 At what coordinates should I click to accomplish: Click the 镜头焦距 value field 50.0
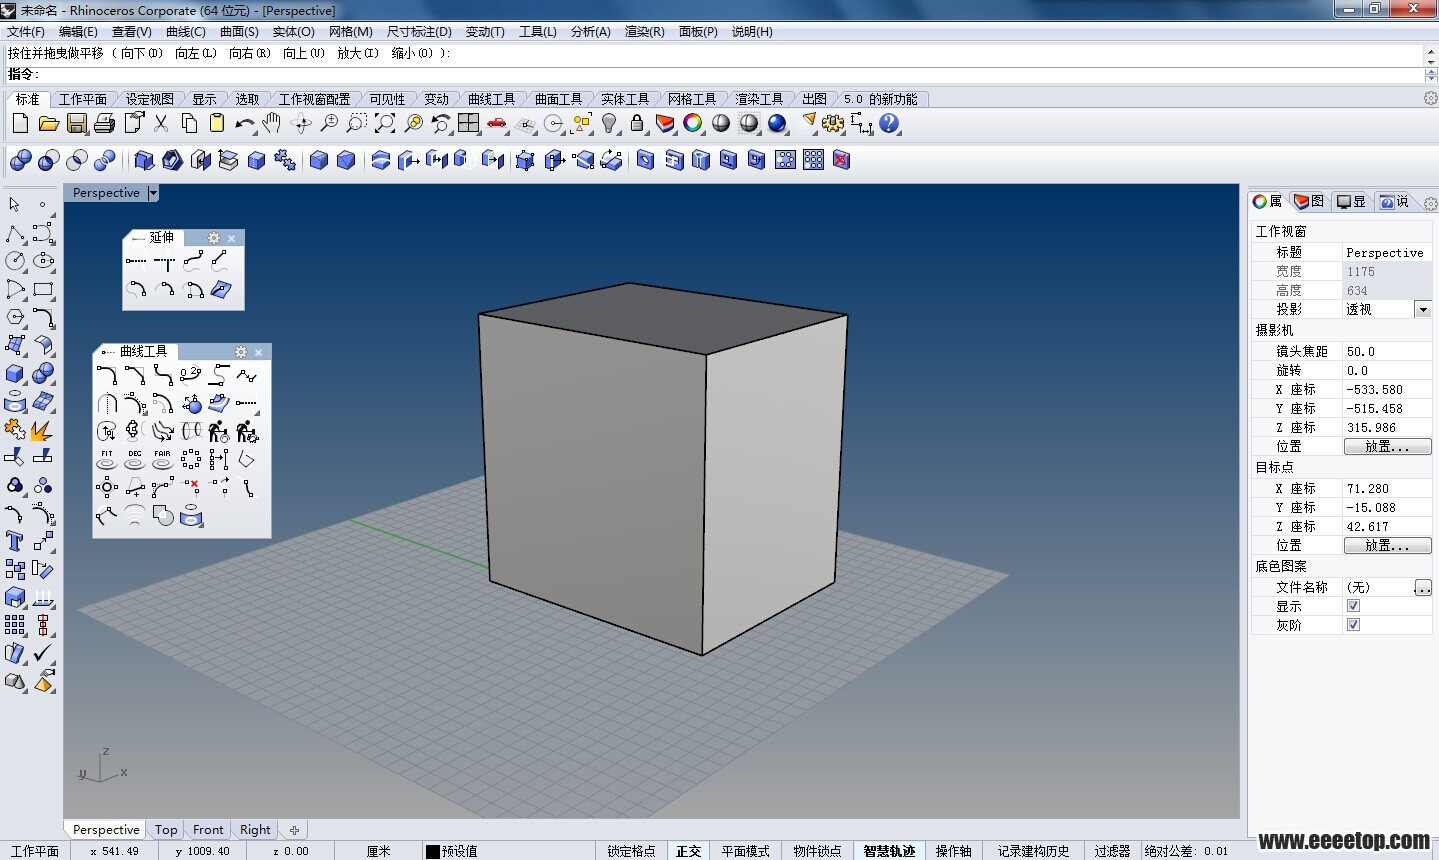1387,352
